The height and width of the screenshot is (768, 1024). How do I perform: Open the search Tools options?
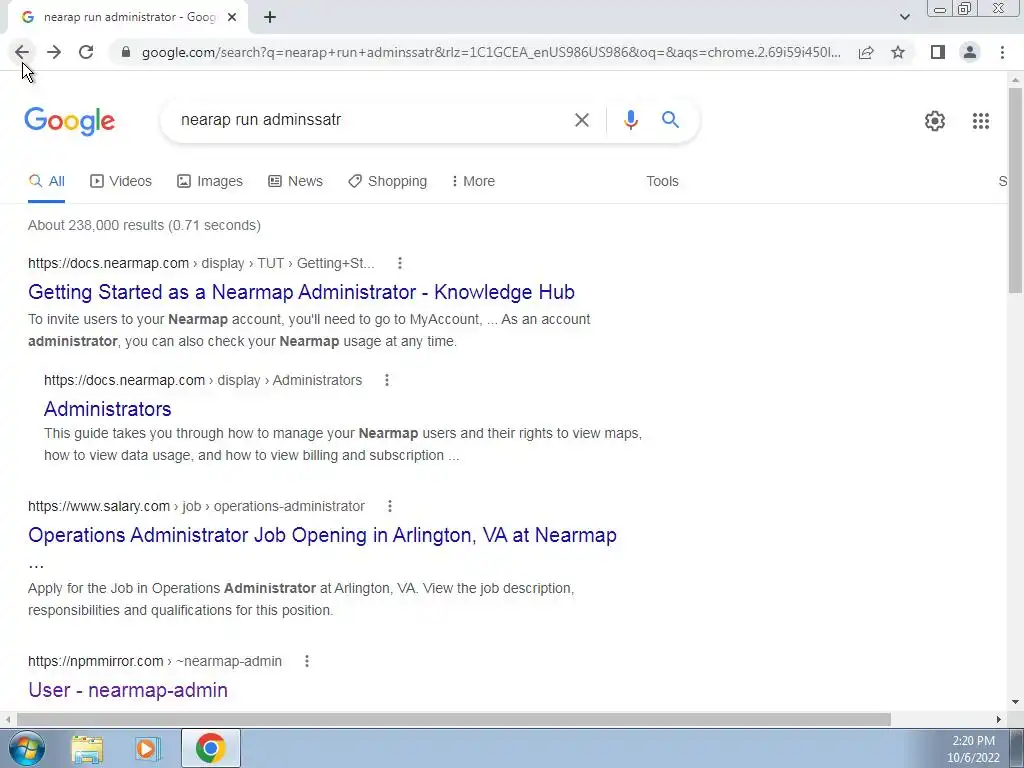coord(662,182)
